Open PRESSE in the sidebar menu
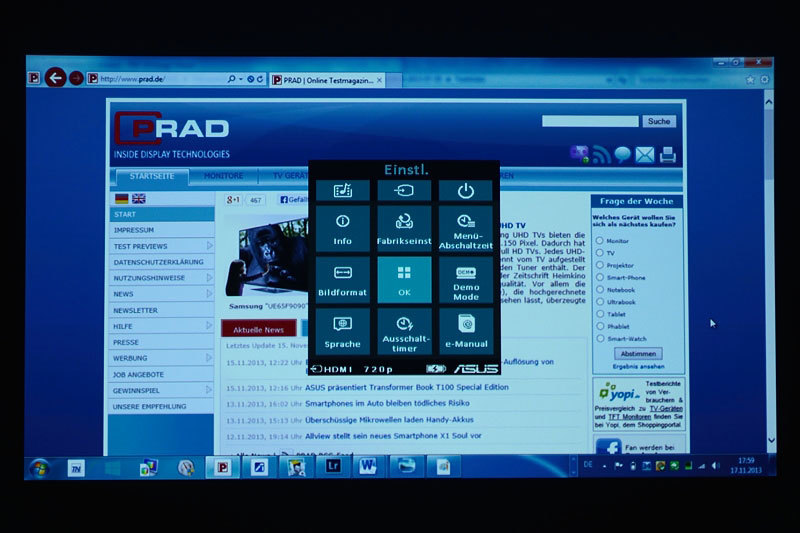This screenshot has width=800, height=533. pyautogui.click(x=126, y=342)
